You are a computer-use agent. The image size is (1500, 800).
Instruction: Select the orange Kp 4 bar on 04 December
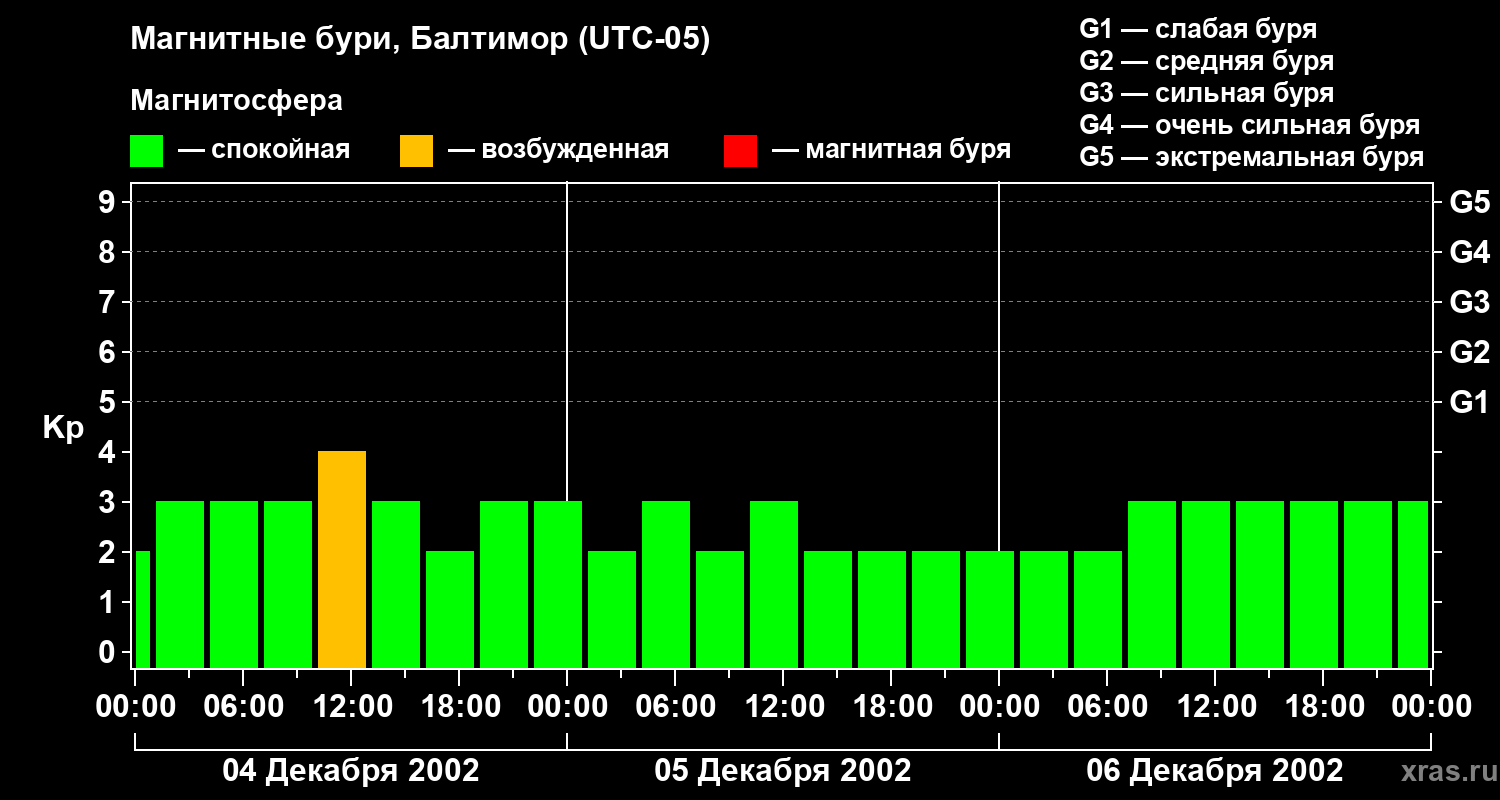(342, 560)
